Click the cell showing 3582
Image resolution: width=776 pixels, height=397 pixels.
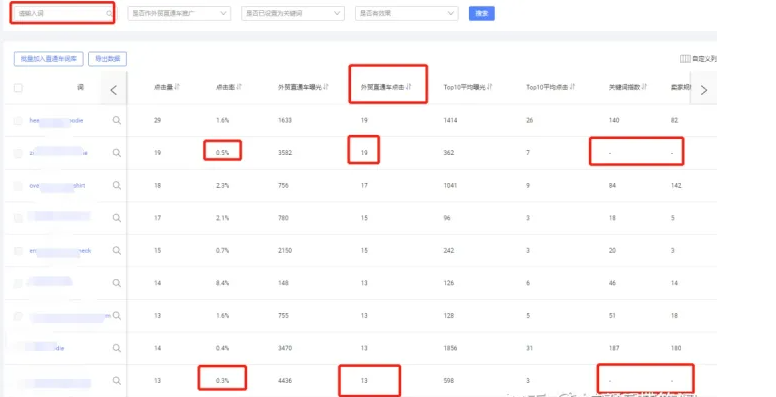click(x=285, y=153)
